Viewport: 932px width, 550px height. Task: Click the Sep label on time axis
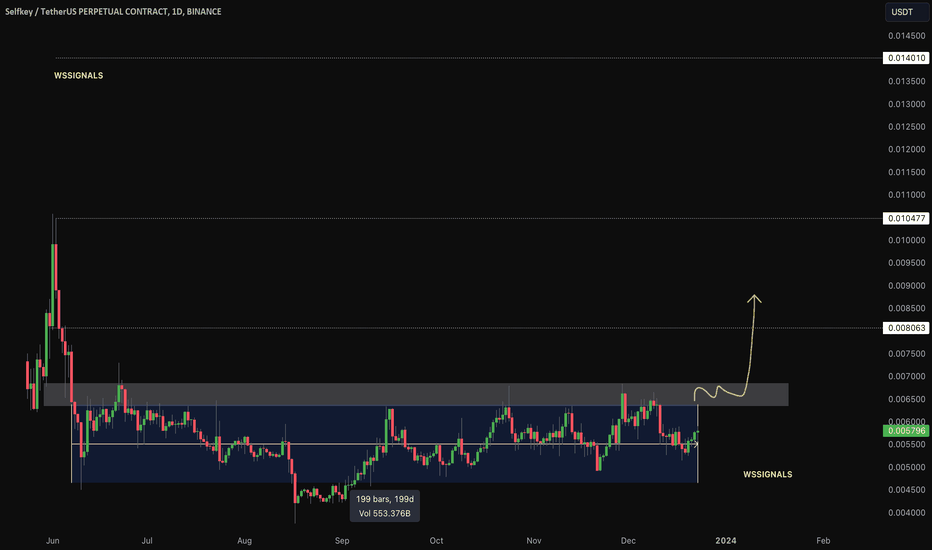342,540
